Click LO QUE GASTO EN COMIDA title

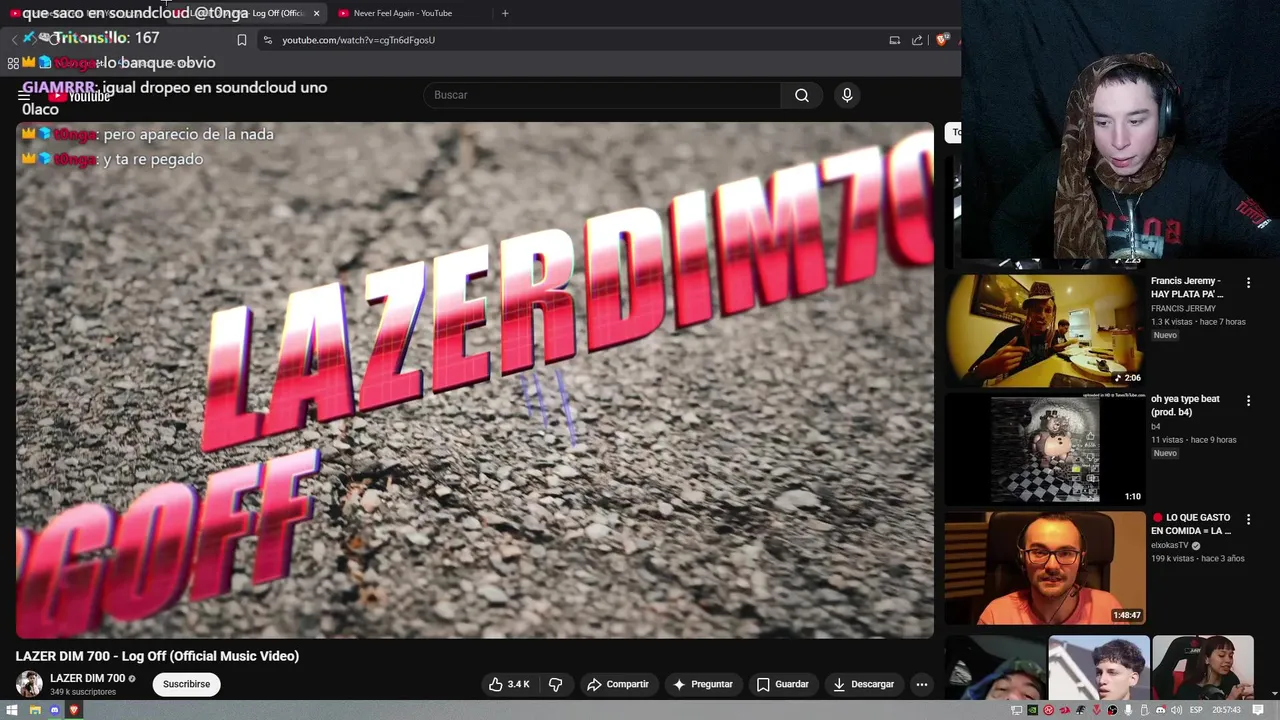(1191, 524)
